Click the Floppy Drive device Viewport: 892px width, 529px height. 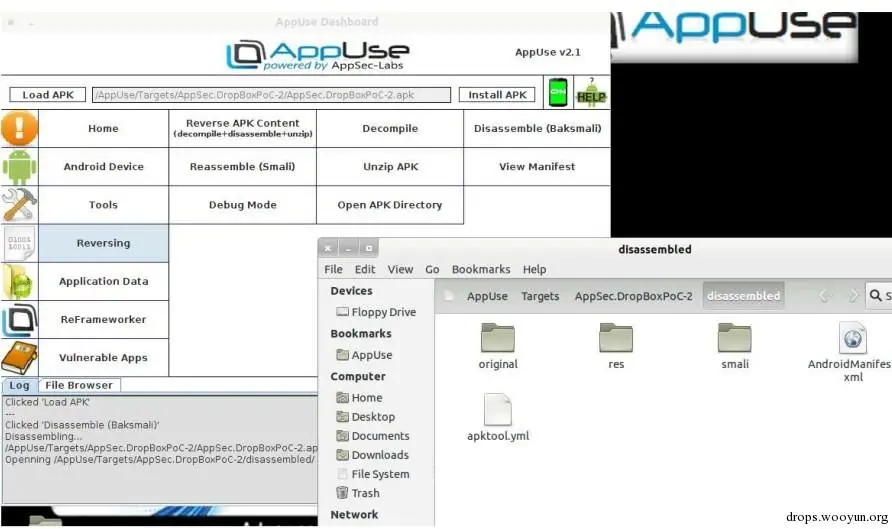pos(376,312)
